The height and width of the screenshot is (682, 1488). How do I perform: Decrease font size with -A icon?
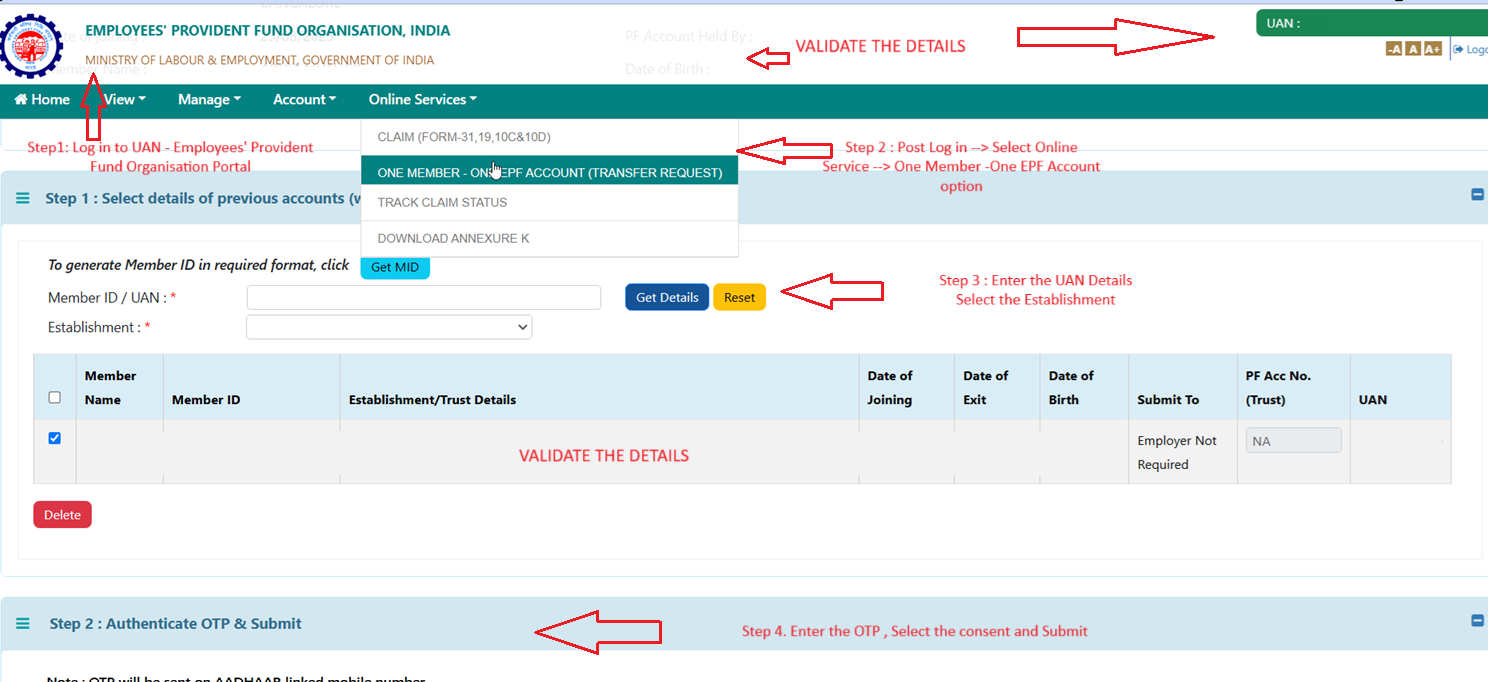tap(1394, 49)
